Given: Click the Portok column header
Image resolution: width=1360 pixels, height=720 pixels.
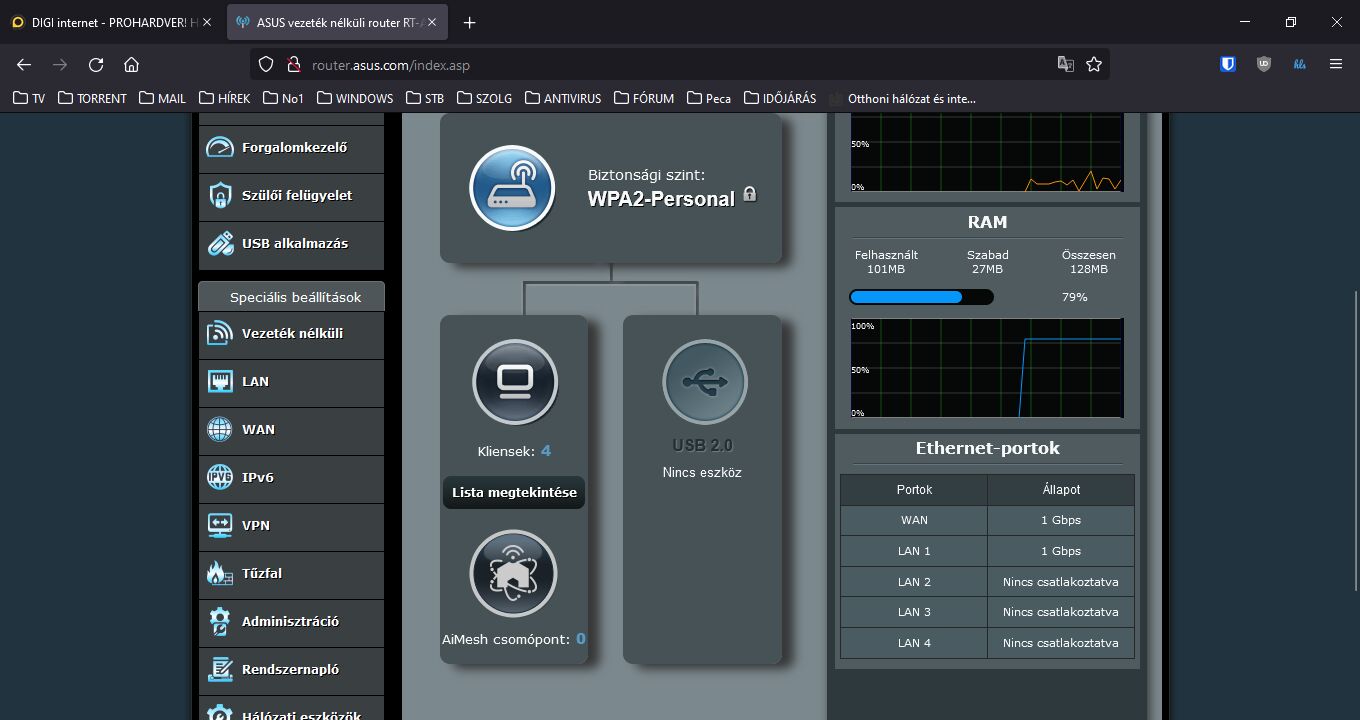Looking at the screenshot, I should pos(914,490).
